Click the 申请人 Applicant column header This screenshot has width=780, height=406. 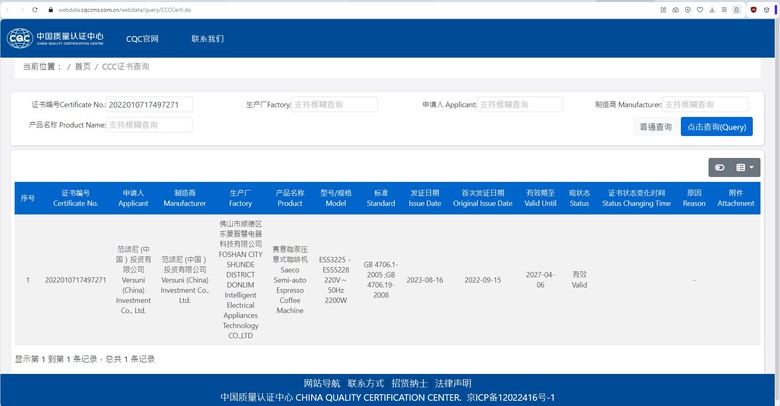(133, 198)
